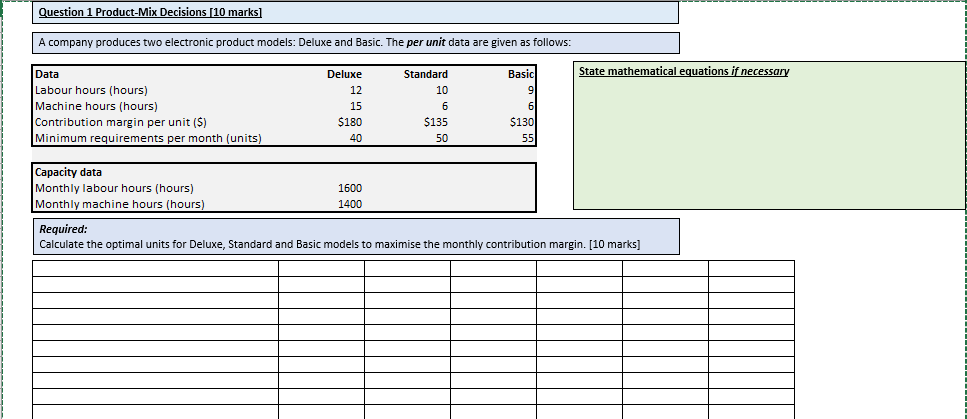Select Basic labour hours value 9
This screenshot has width=967, height=419.
pos(530,90)
